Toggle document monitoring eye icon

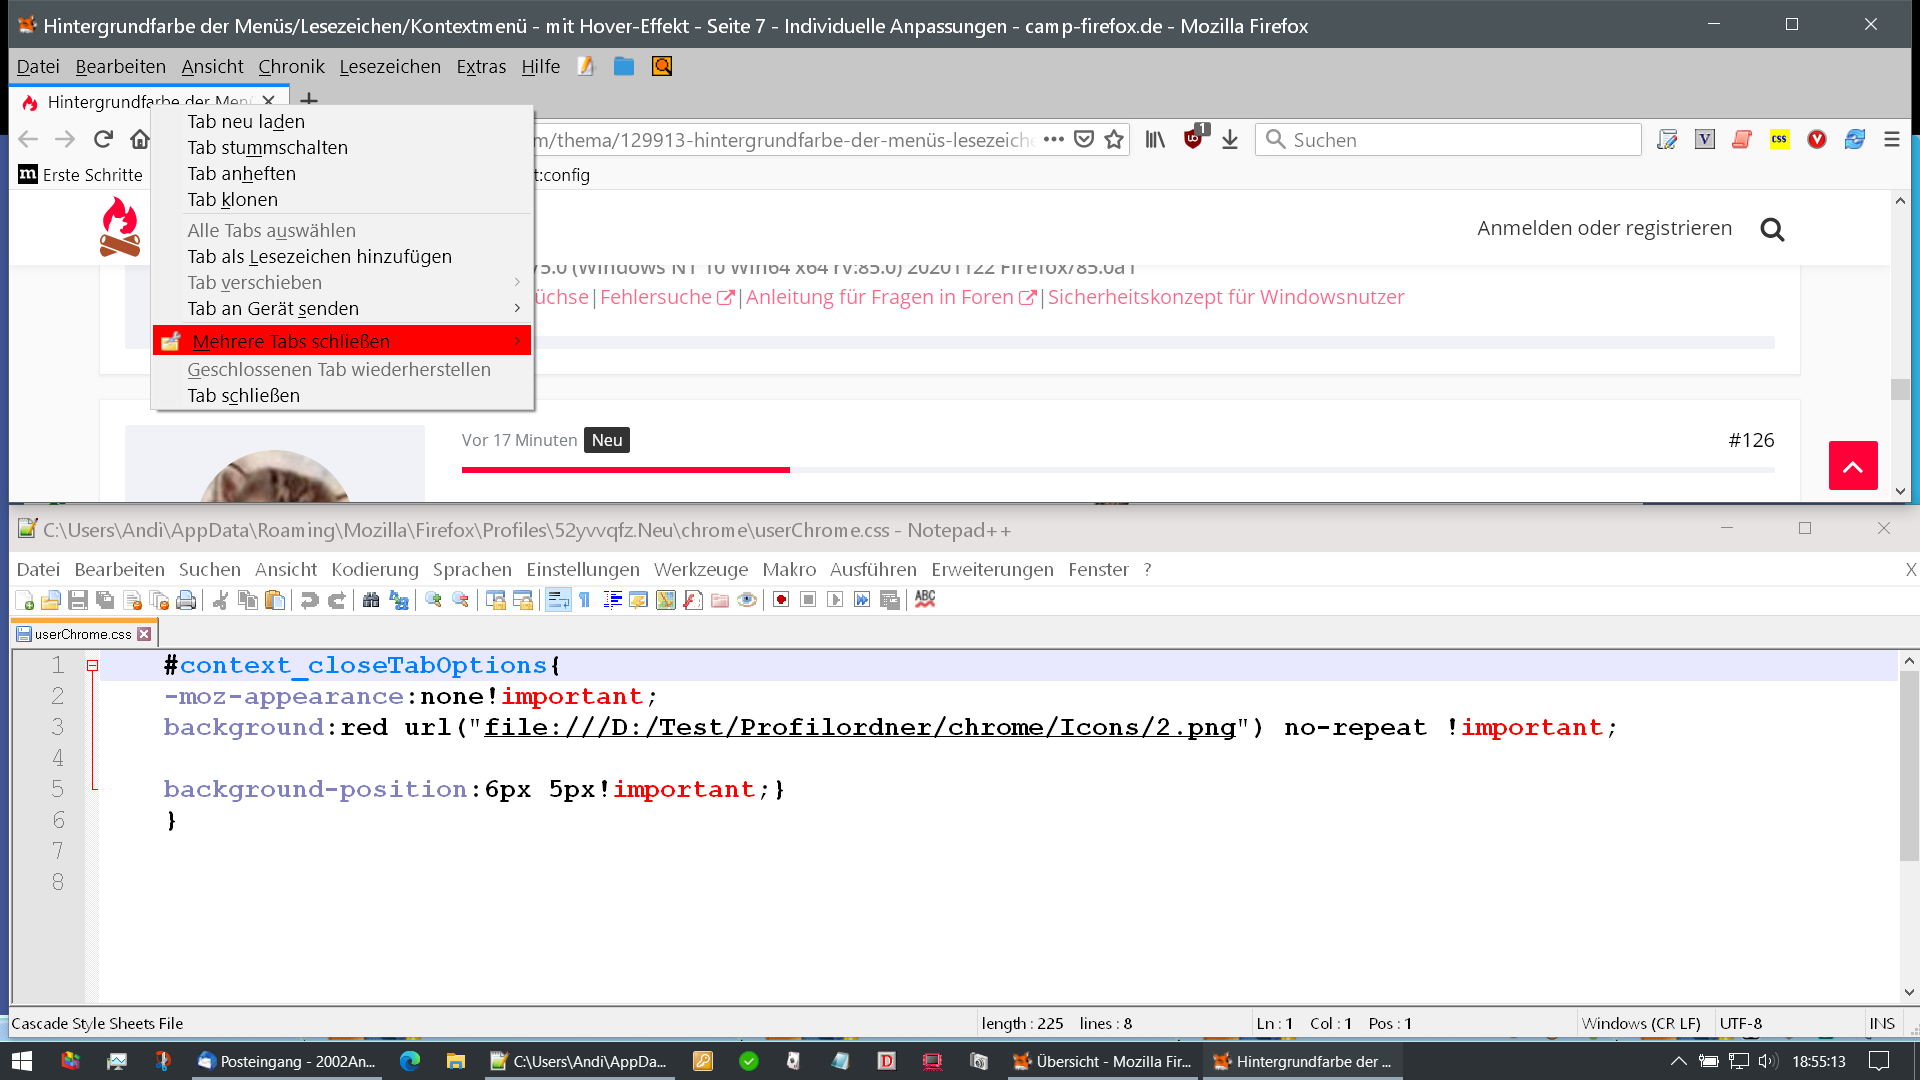pos(747,600)
